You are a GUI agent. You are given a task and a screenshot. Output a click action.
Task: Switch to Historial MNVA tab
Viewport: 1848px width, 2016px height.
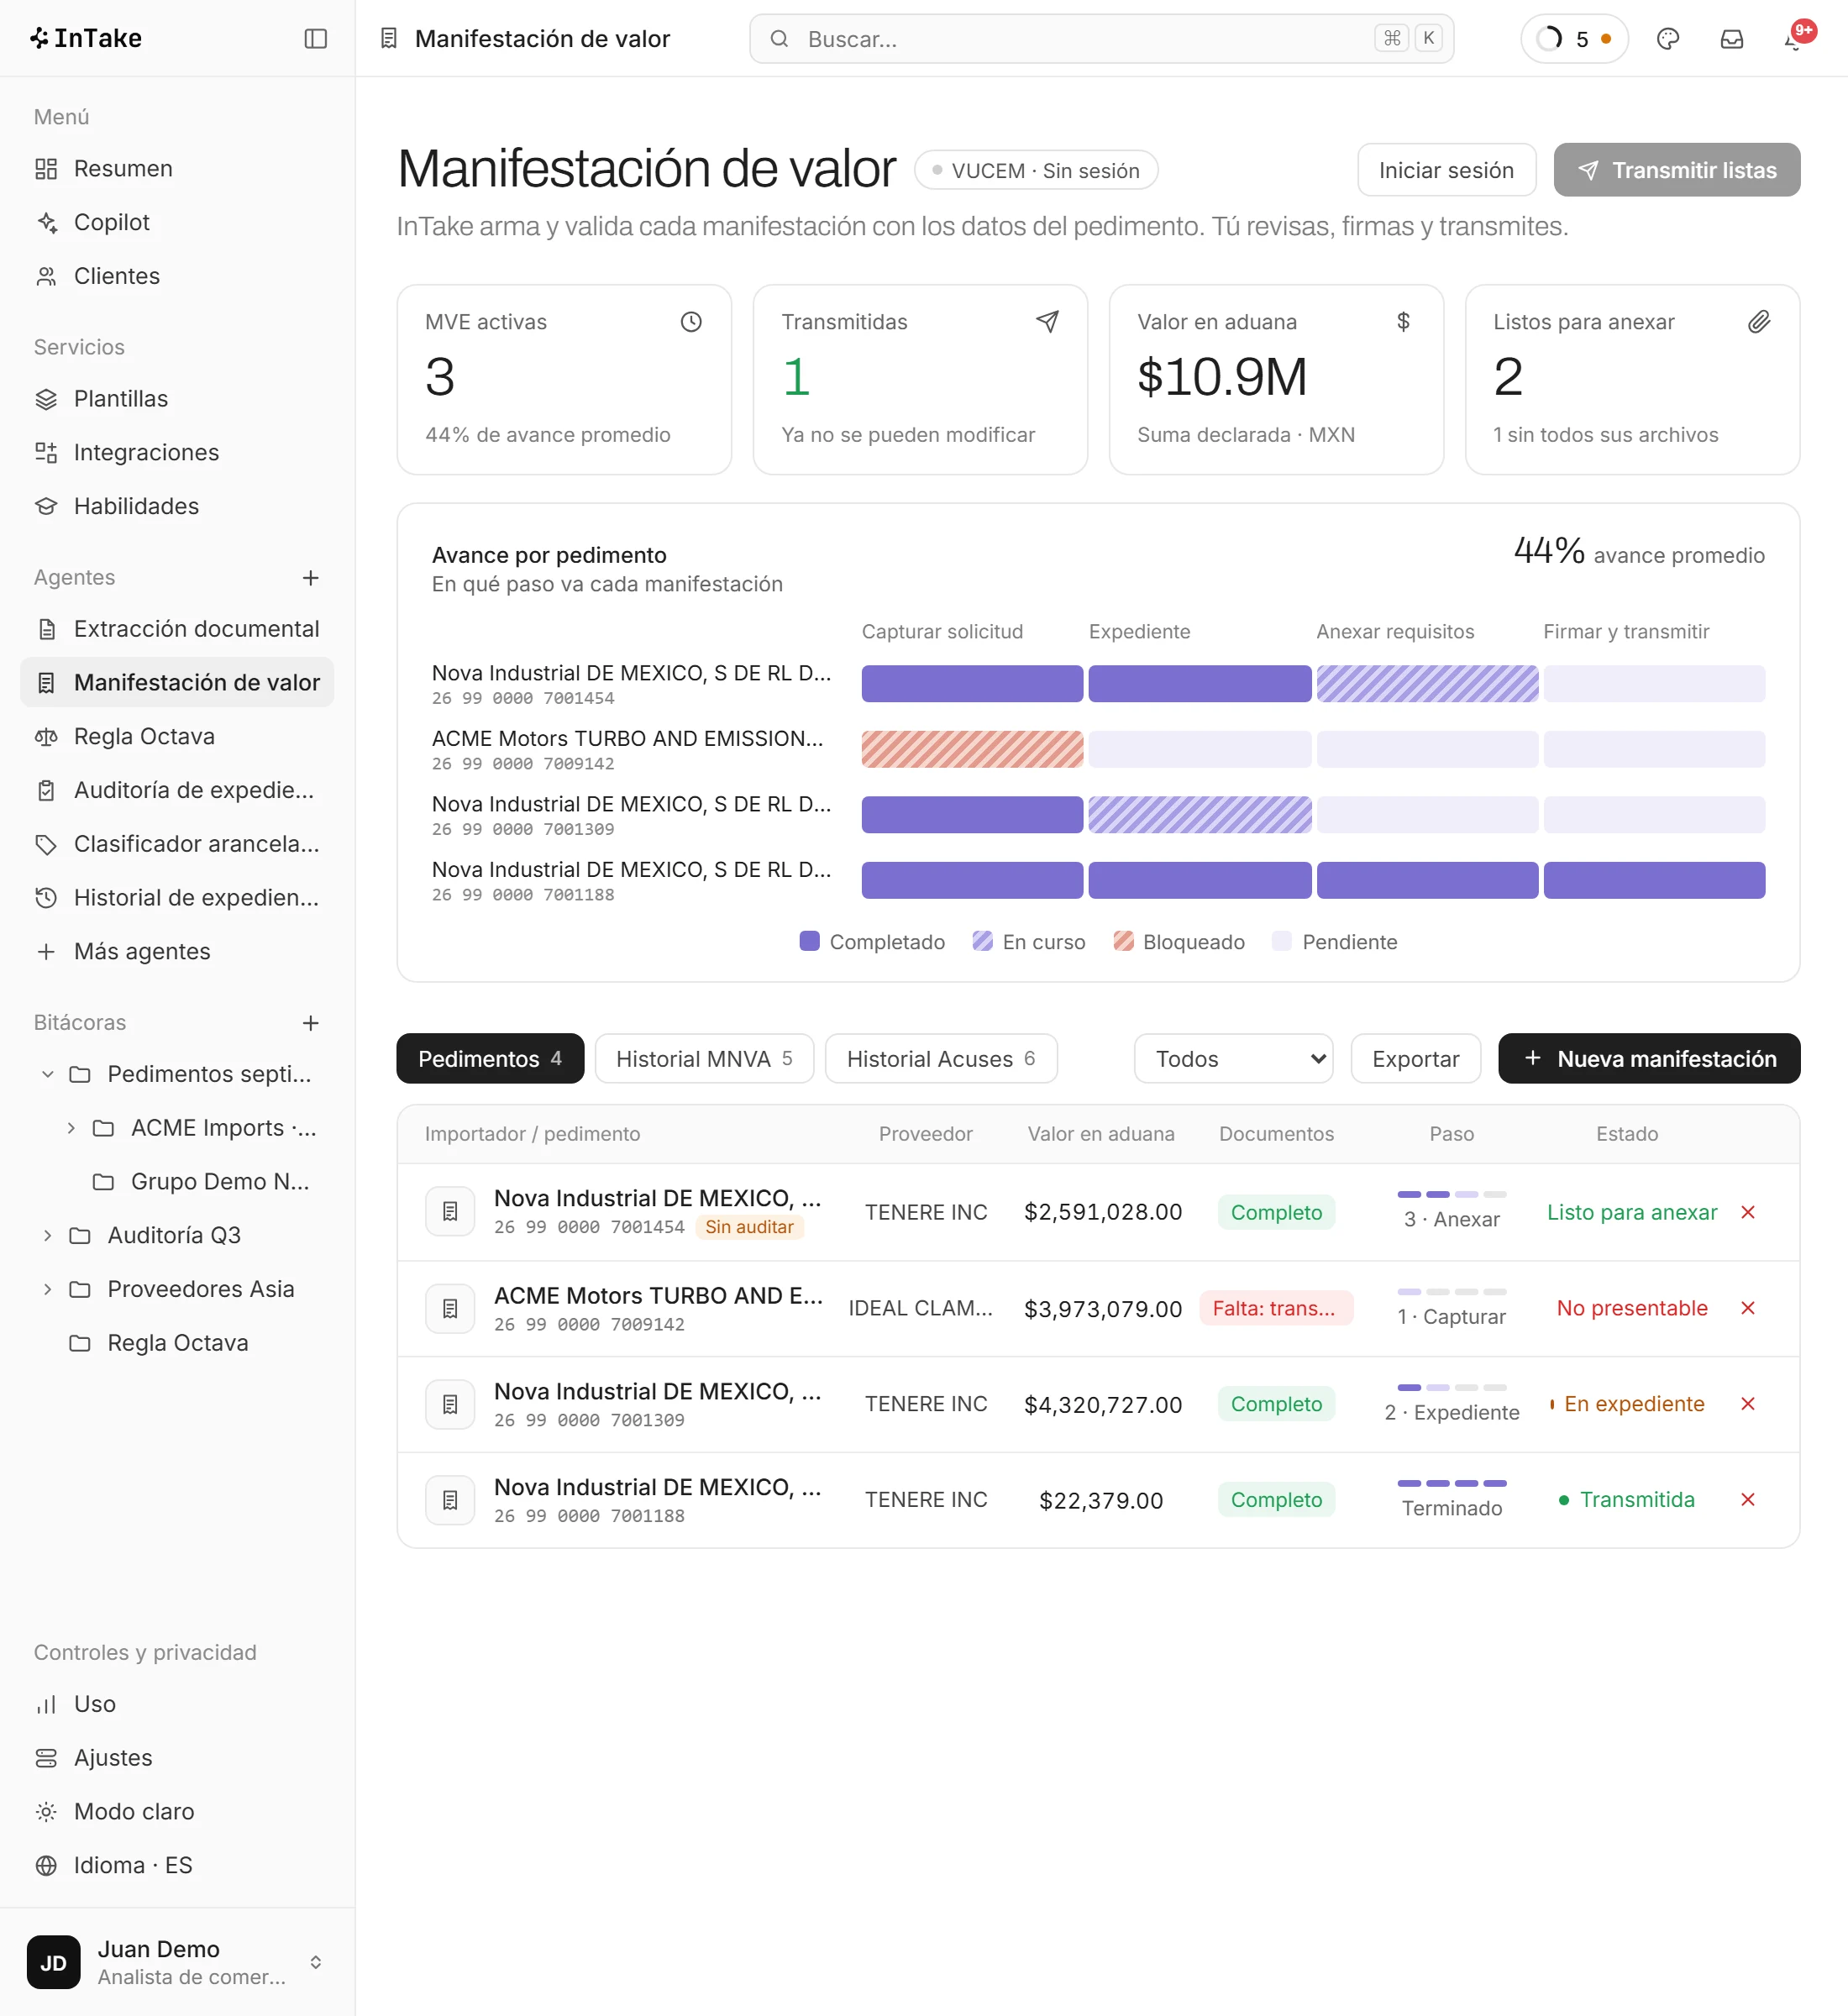(x=704, y=1058)
